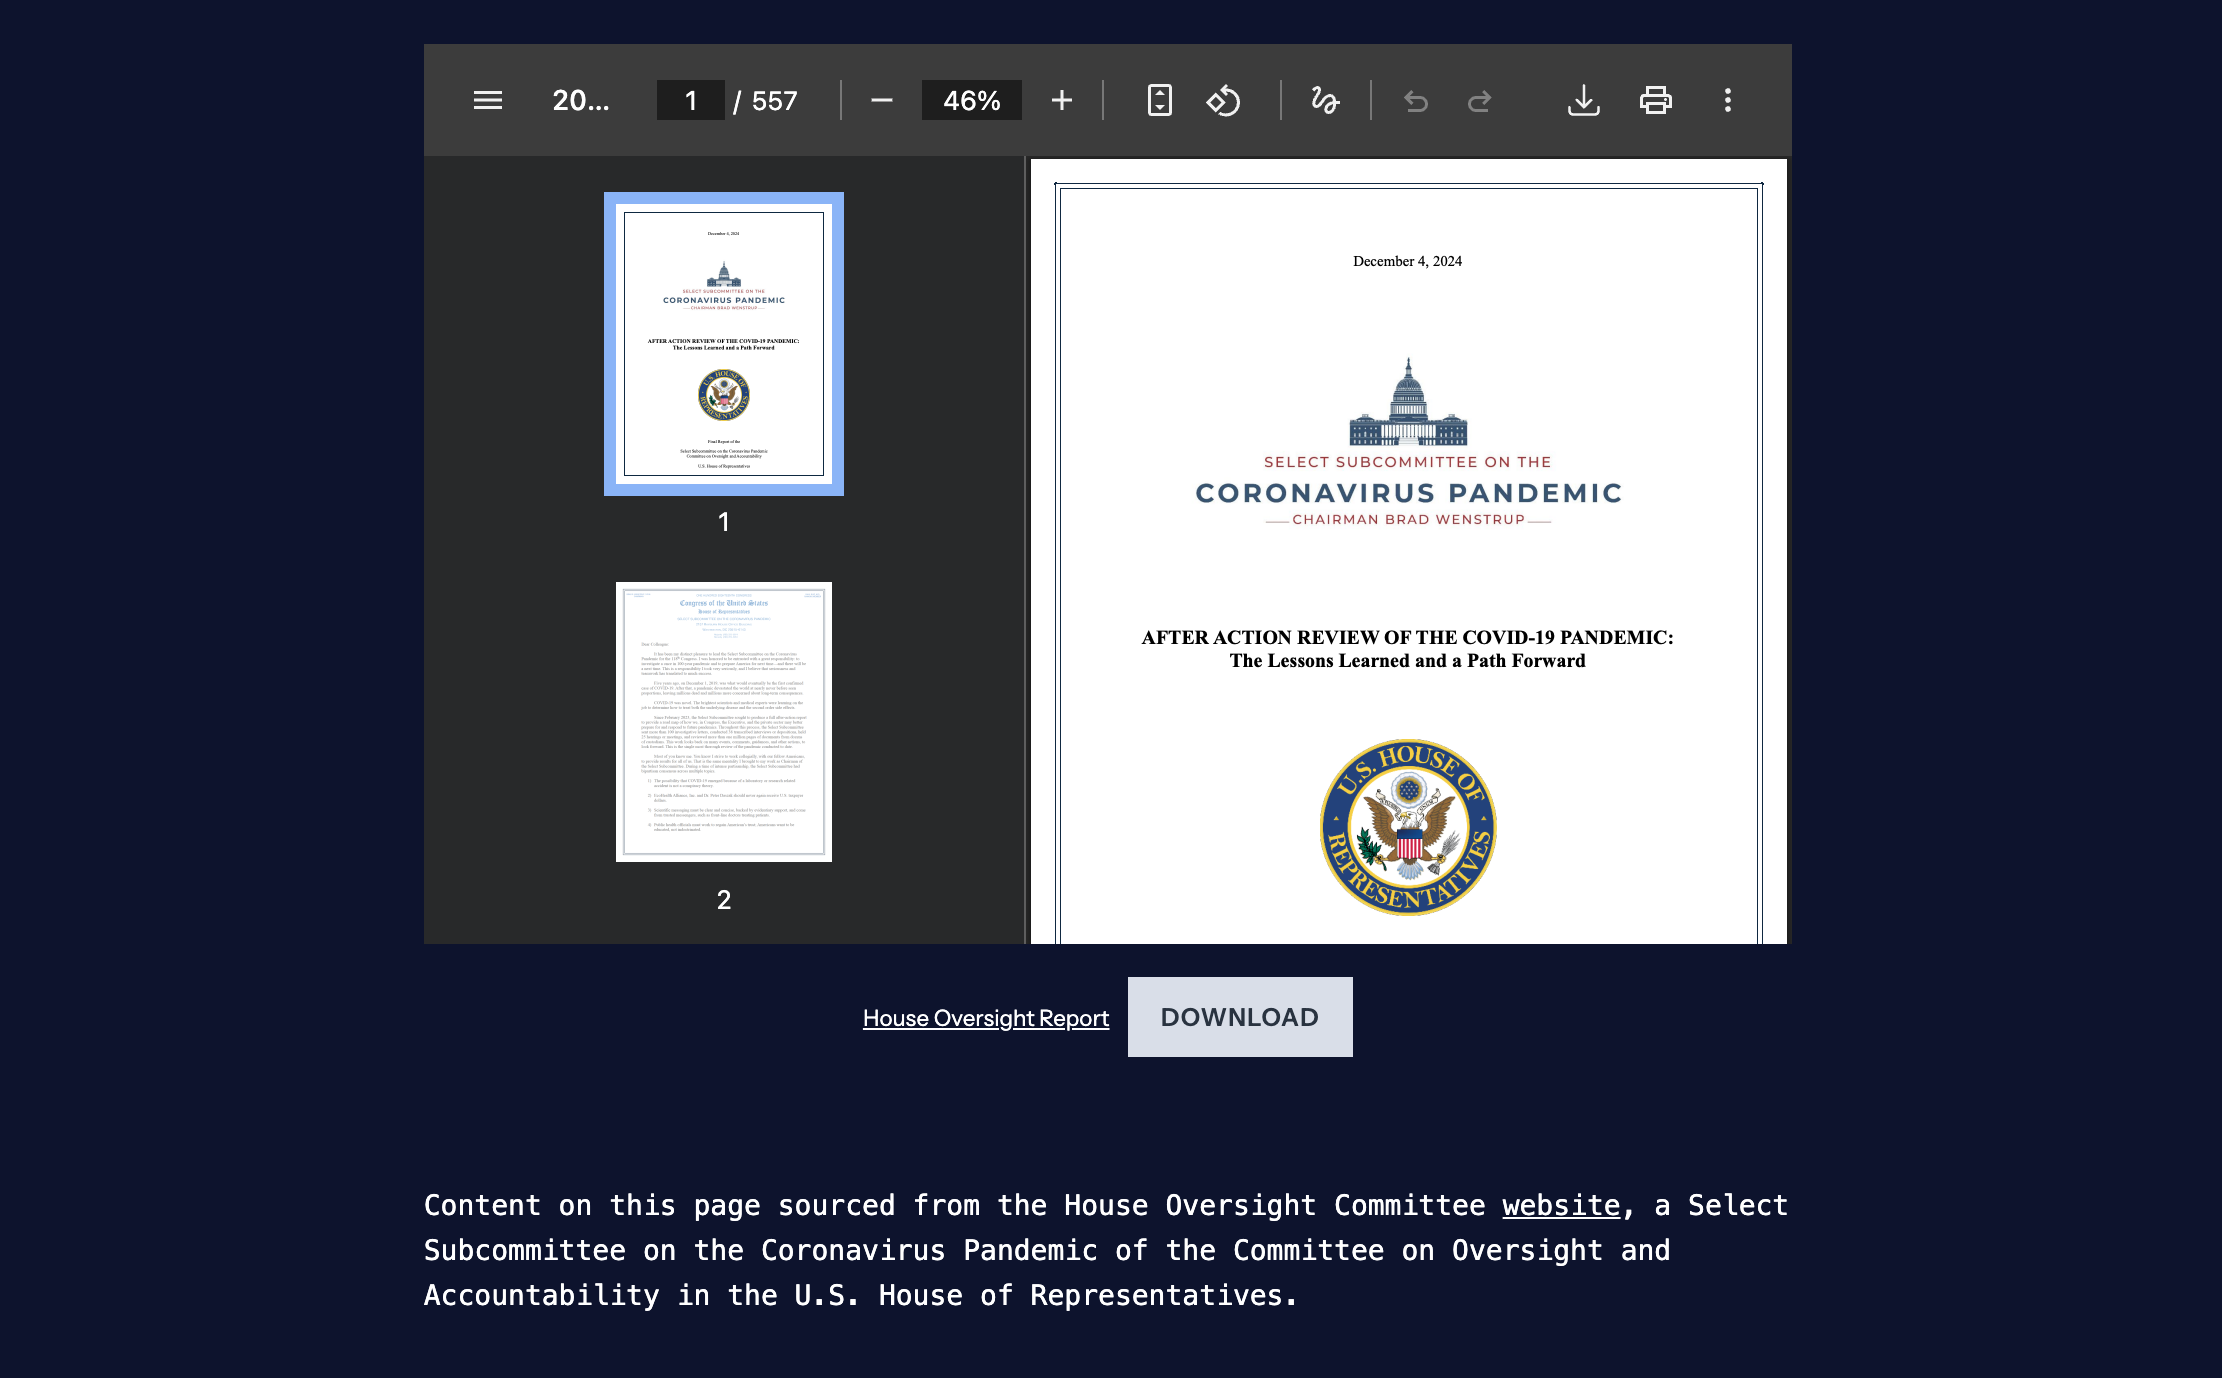Follow the House Oversight Committee website link

pos(1560,1205)
